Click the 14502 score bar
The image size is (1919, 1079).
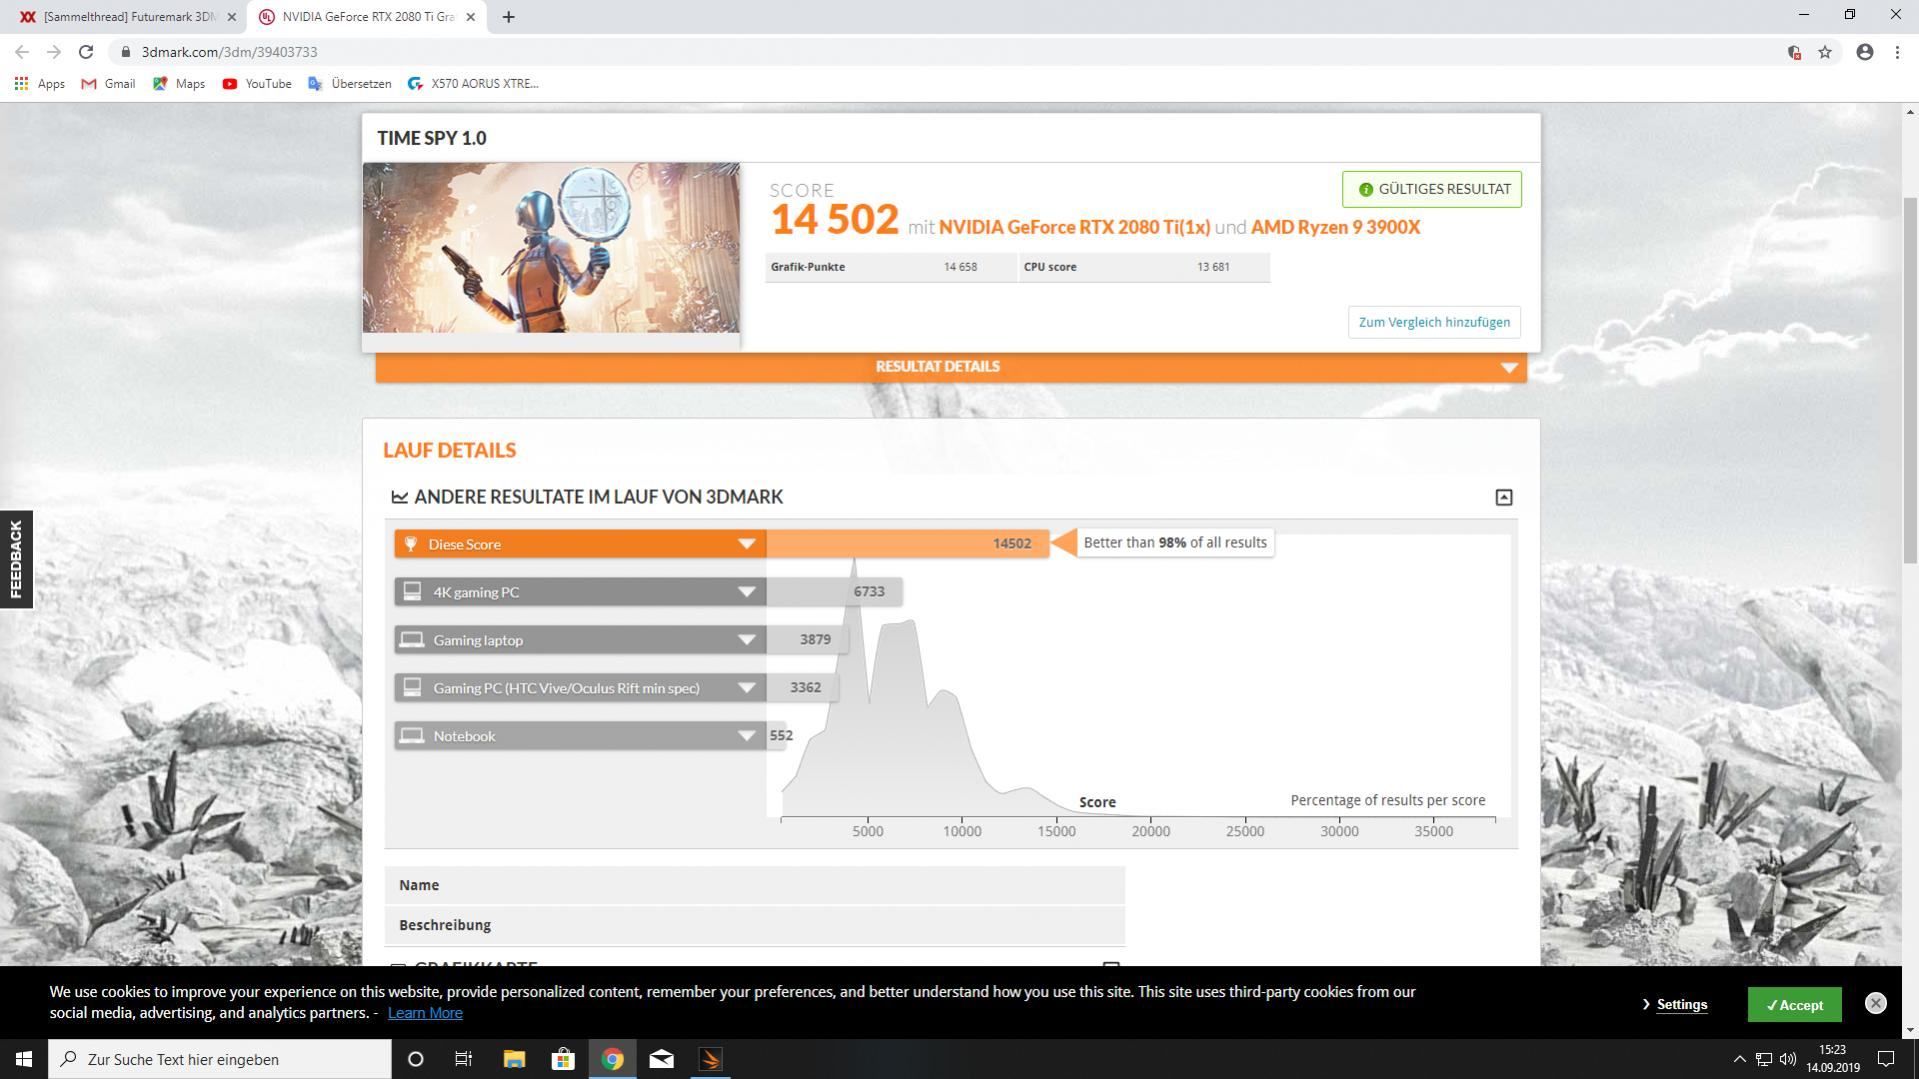point(908,544)
